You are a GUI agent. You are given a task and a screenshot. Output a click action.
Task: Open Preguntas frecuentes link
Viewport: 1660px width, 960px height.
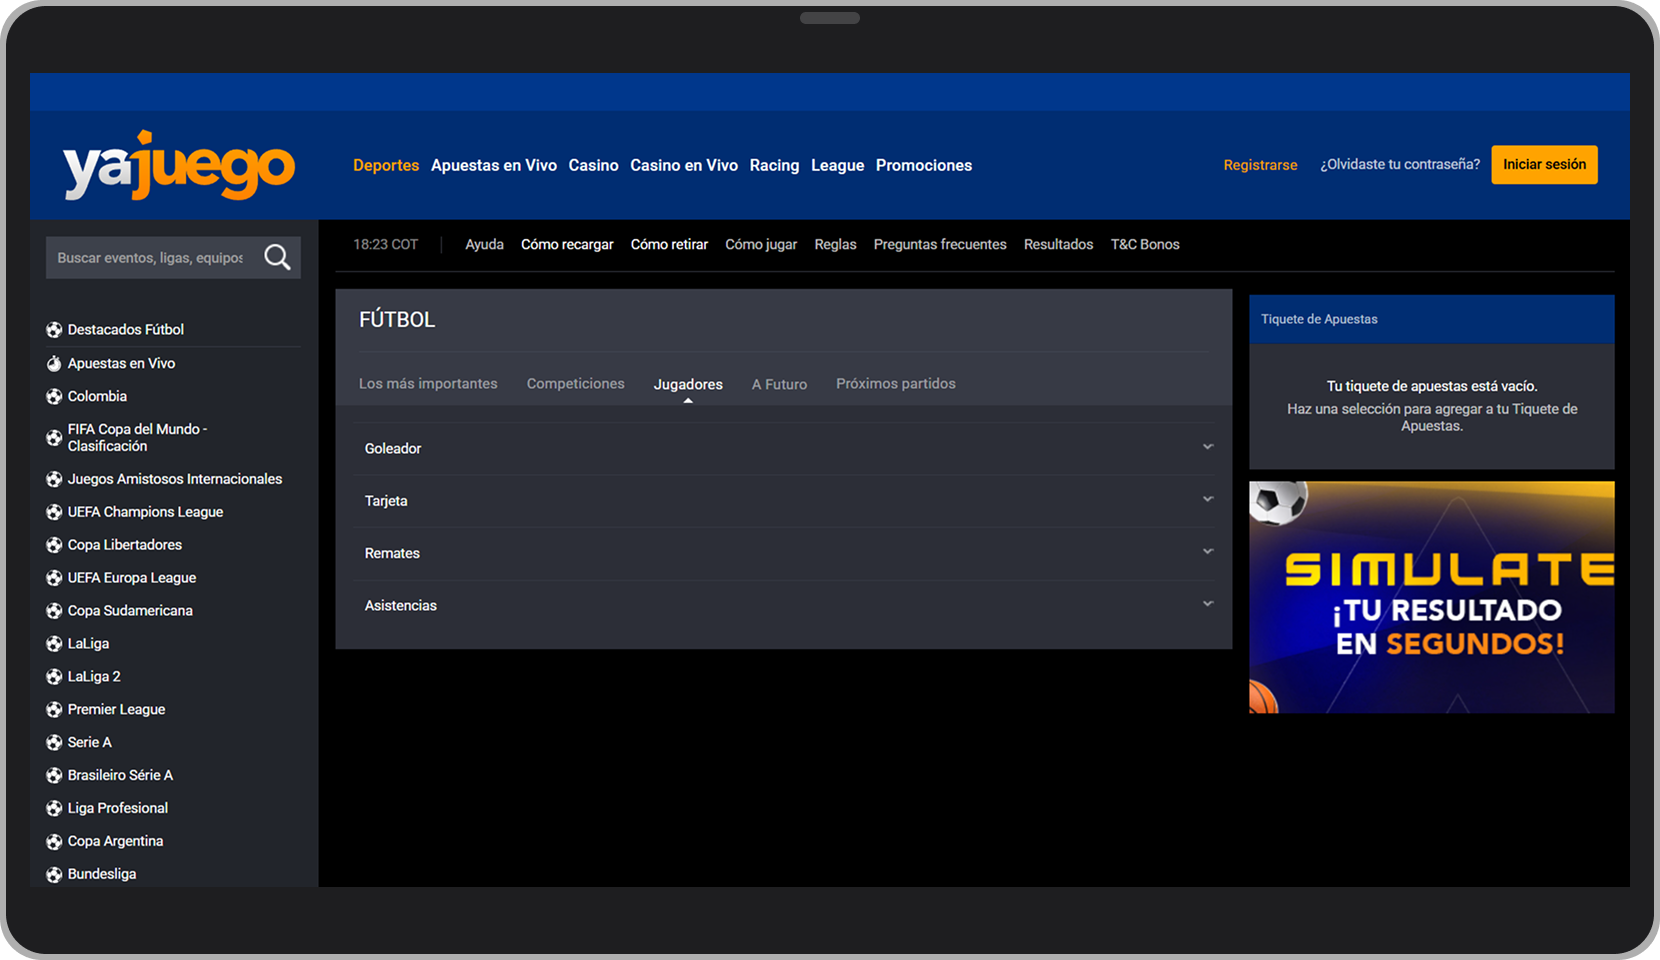940,245
